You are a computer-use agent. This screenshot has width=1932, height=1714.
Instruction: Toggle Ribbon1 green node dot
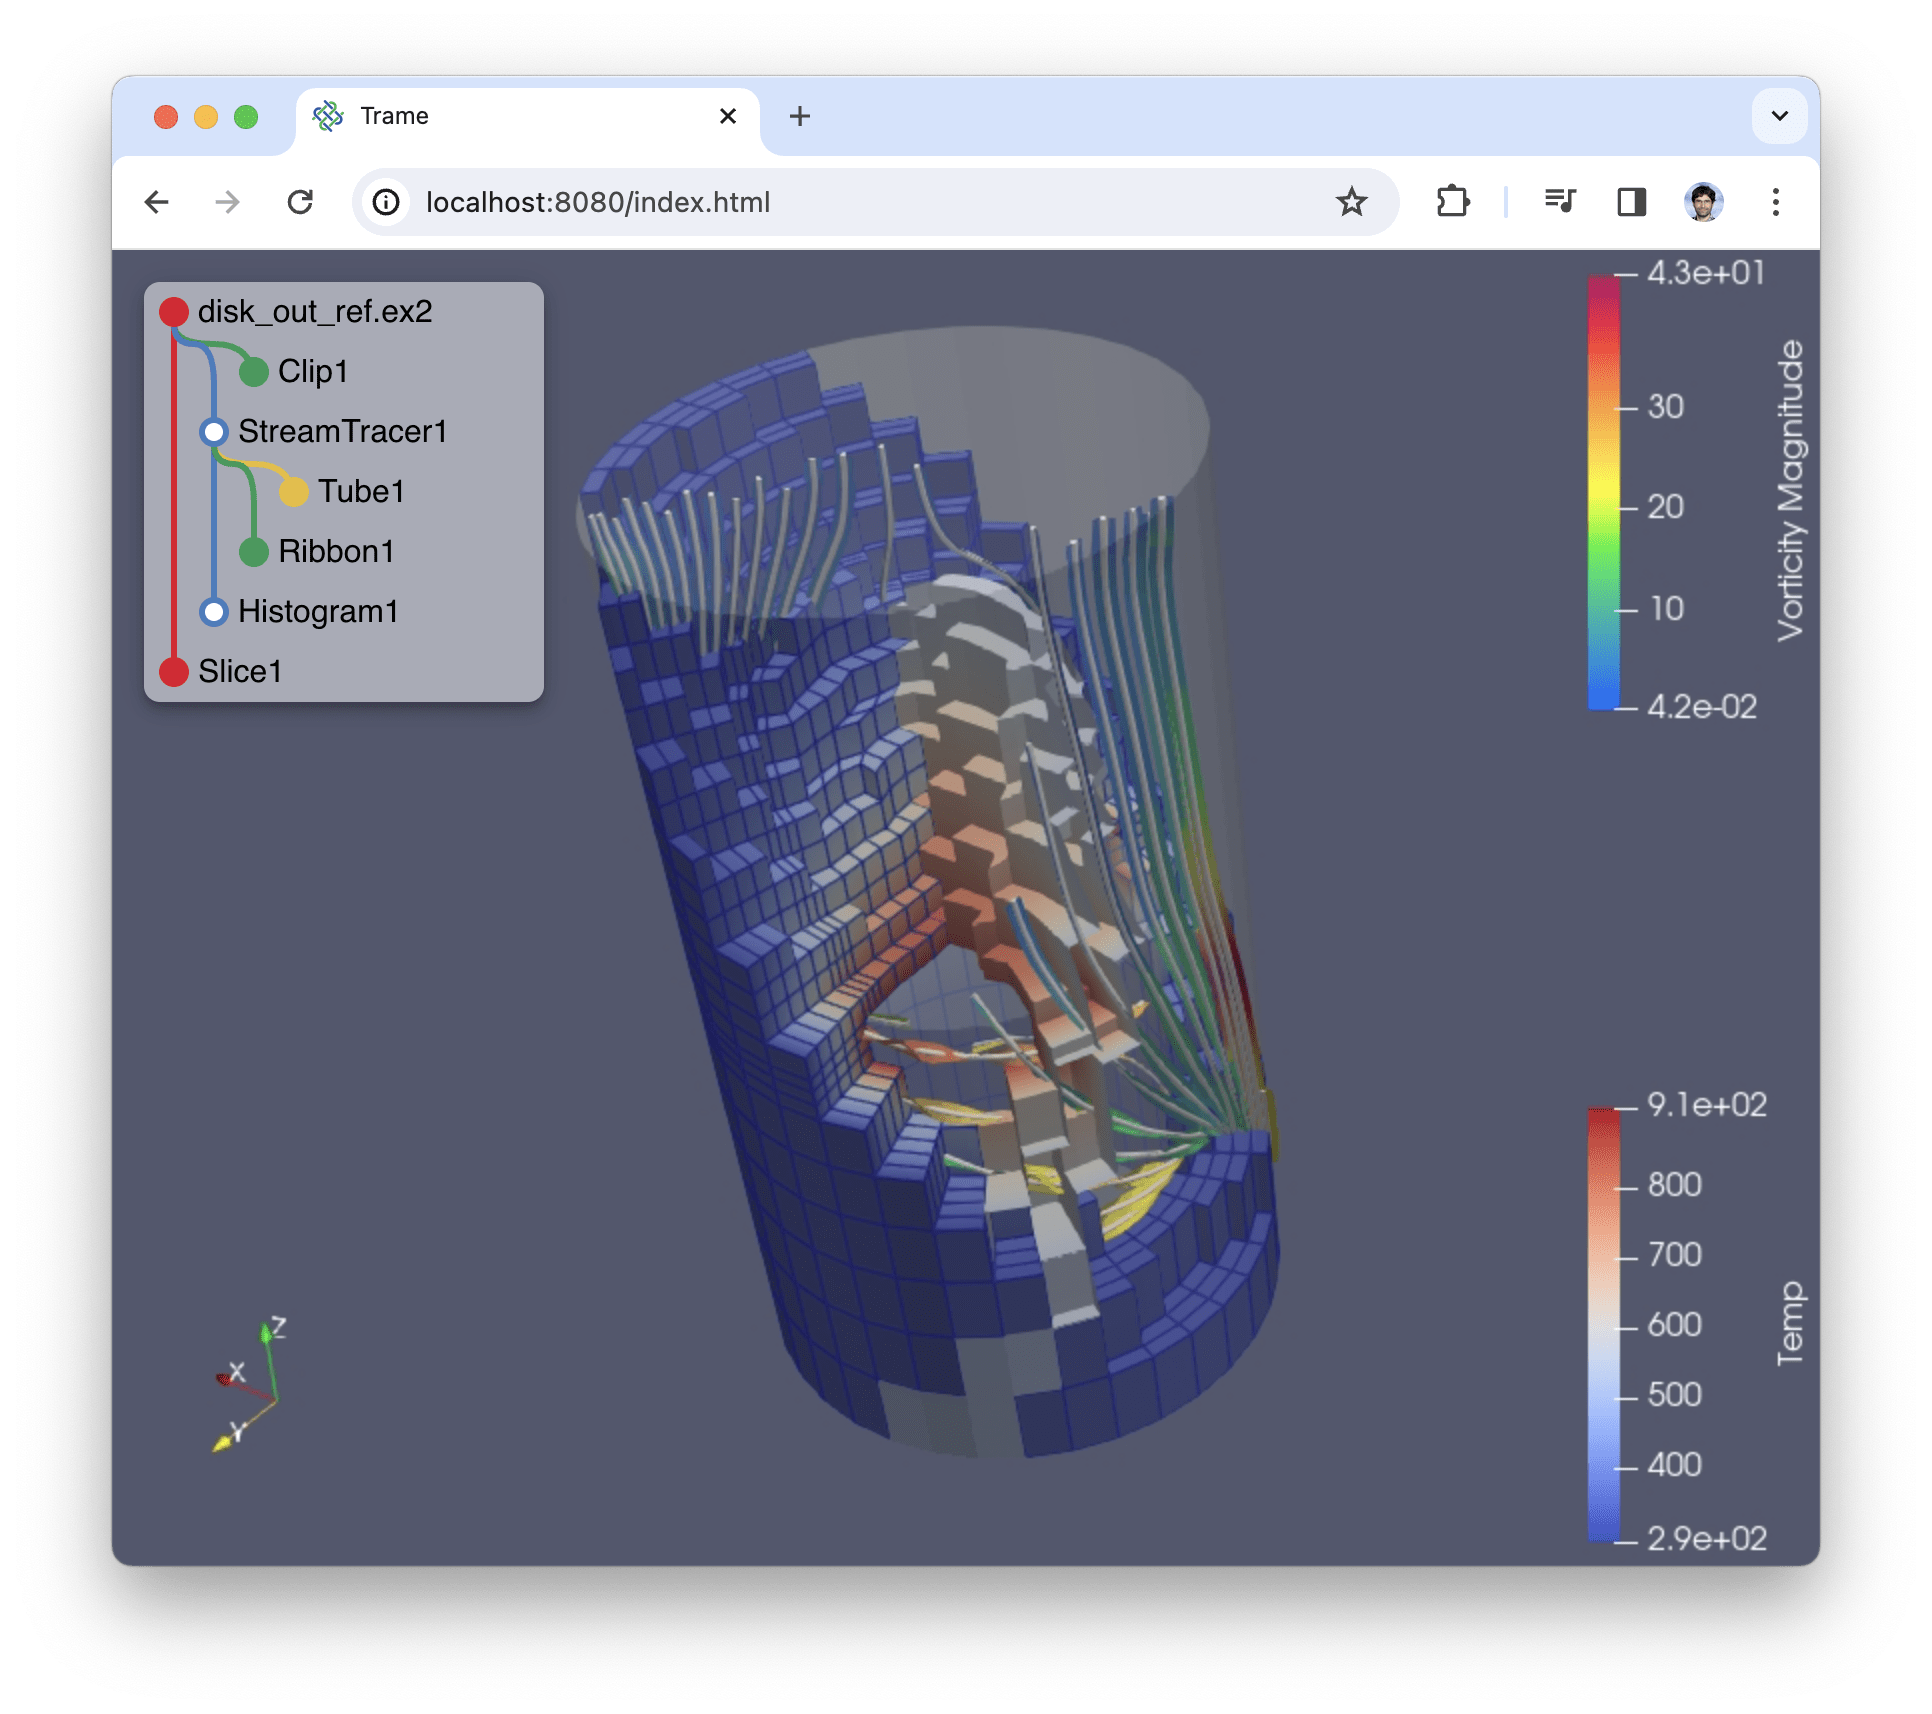point(254,552)
